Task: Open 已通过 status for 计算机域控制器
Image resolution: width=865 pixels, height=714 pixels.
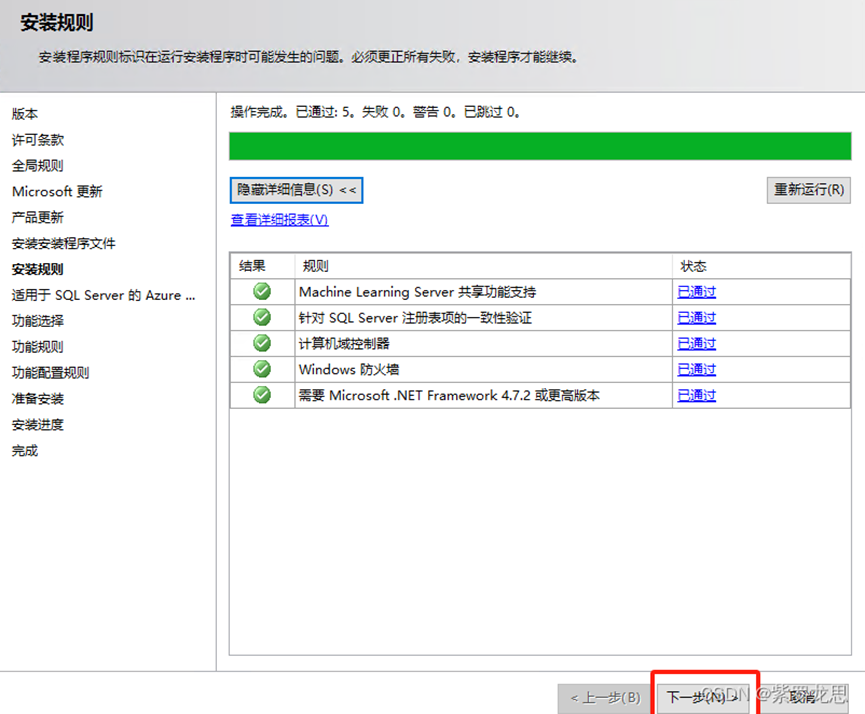Action: click(x=697, y=344)
